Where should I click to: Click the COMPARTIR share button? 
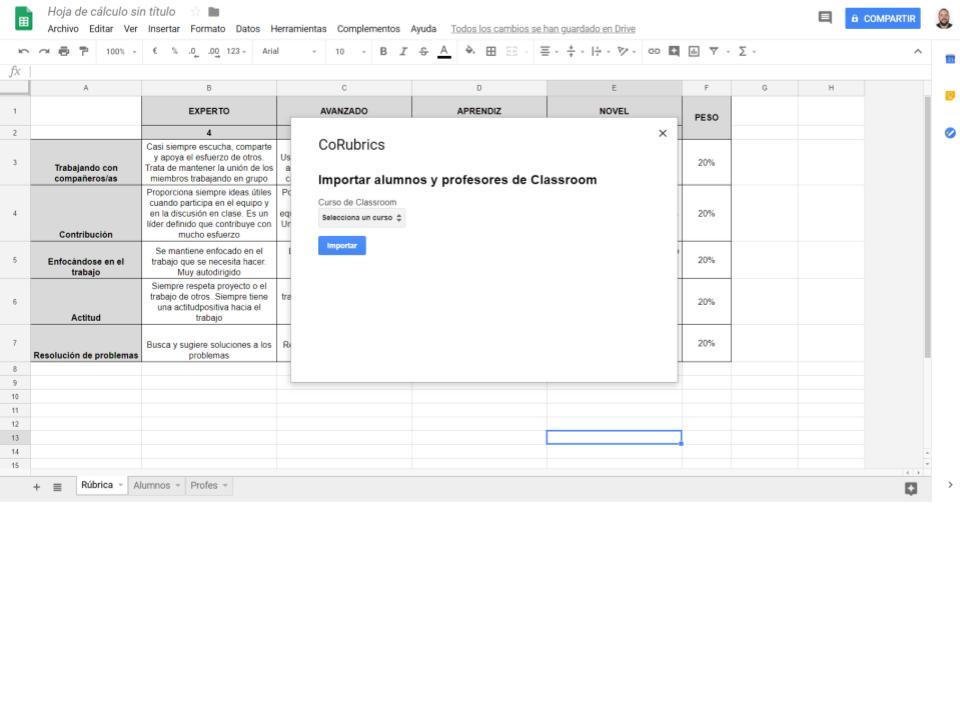click(883, 18)
